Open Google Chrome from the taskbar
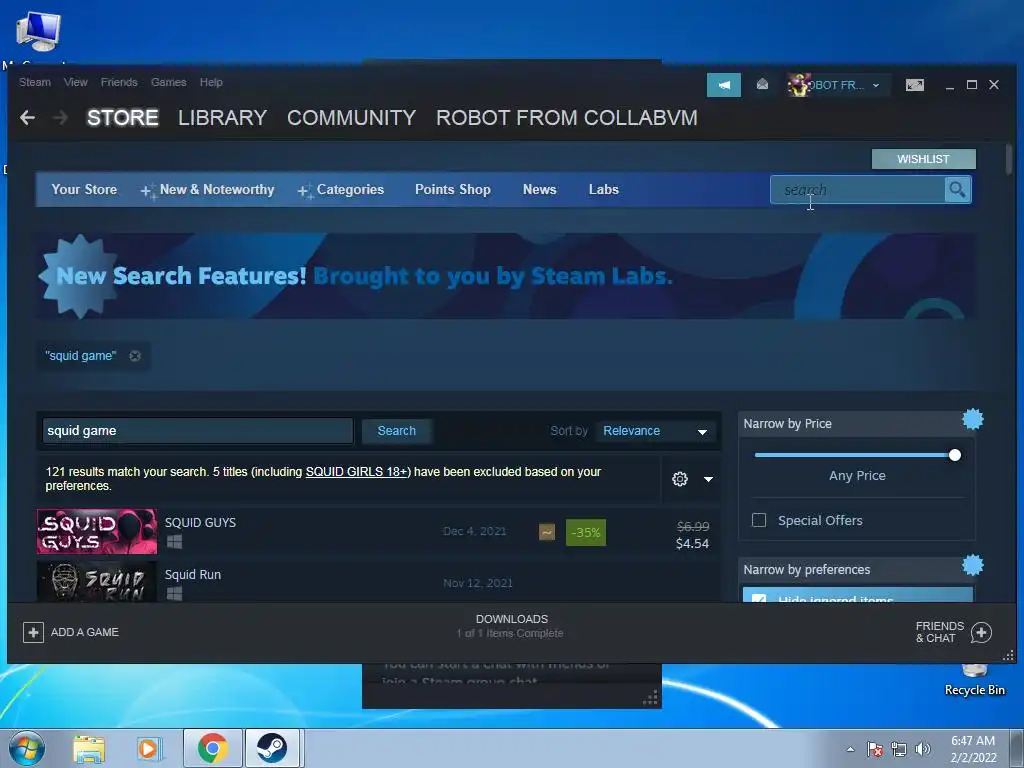1024x768 pixels. tap(212, 748)
